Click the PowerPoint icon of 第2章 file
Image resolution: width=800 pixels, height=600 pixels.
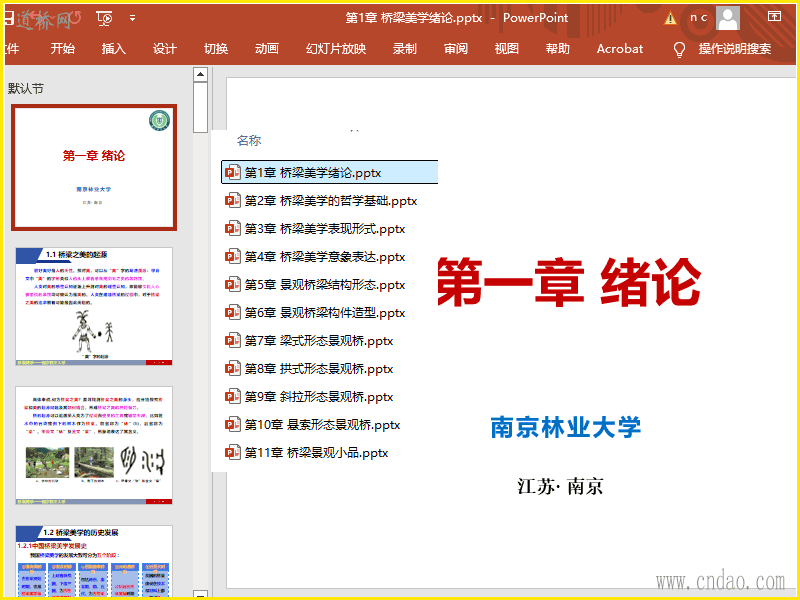click(233, 201)
